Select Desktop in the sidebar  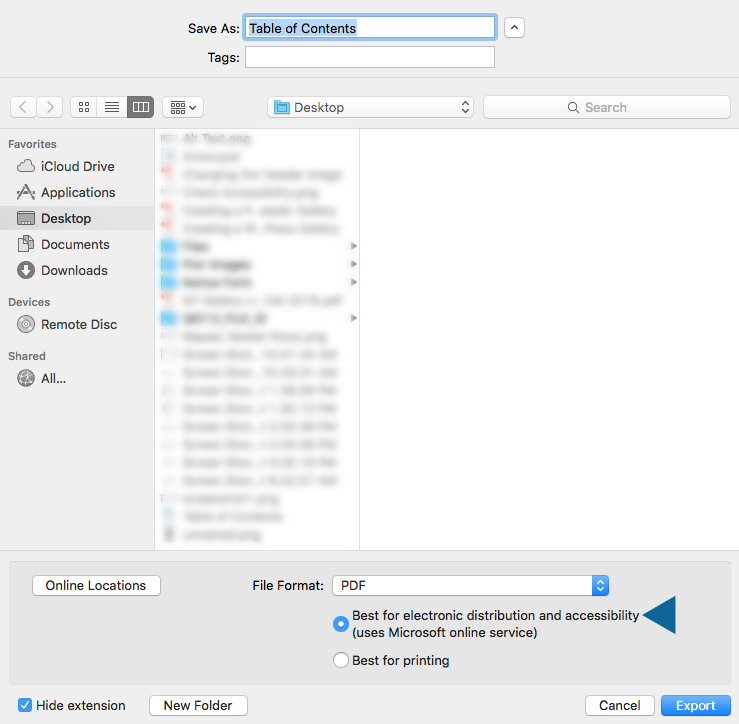77,218
